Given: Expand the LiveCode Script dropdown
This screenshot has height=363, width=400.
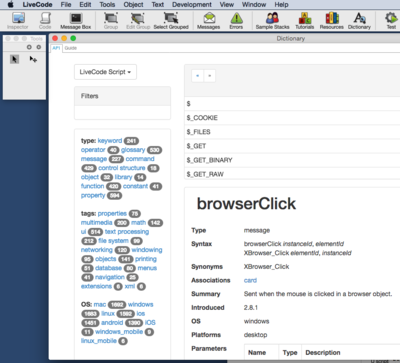Looking at the screenshot, I should click(x=105, y=72).
